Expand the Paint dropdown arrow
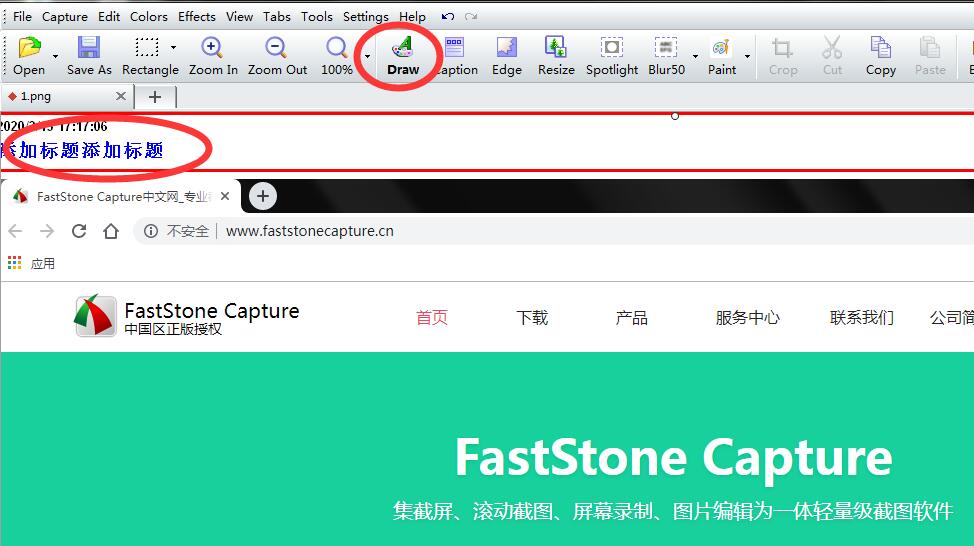Screen dimensions: 974x546 [747, 57]
